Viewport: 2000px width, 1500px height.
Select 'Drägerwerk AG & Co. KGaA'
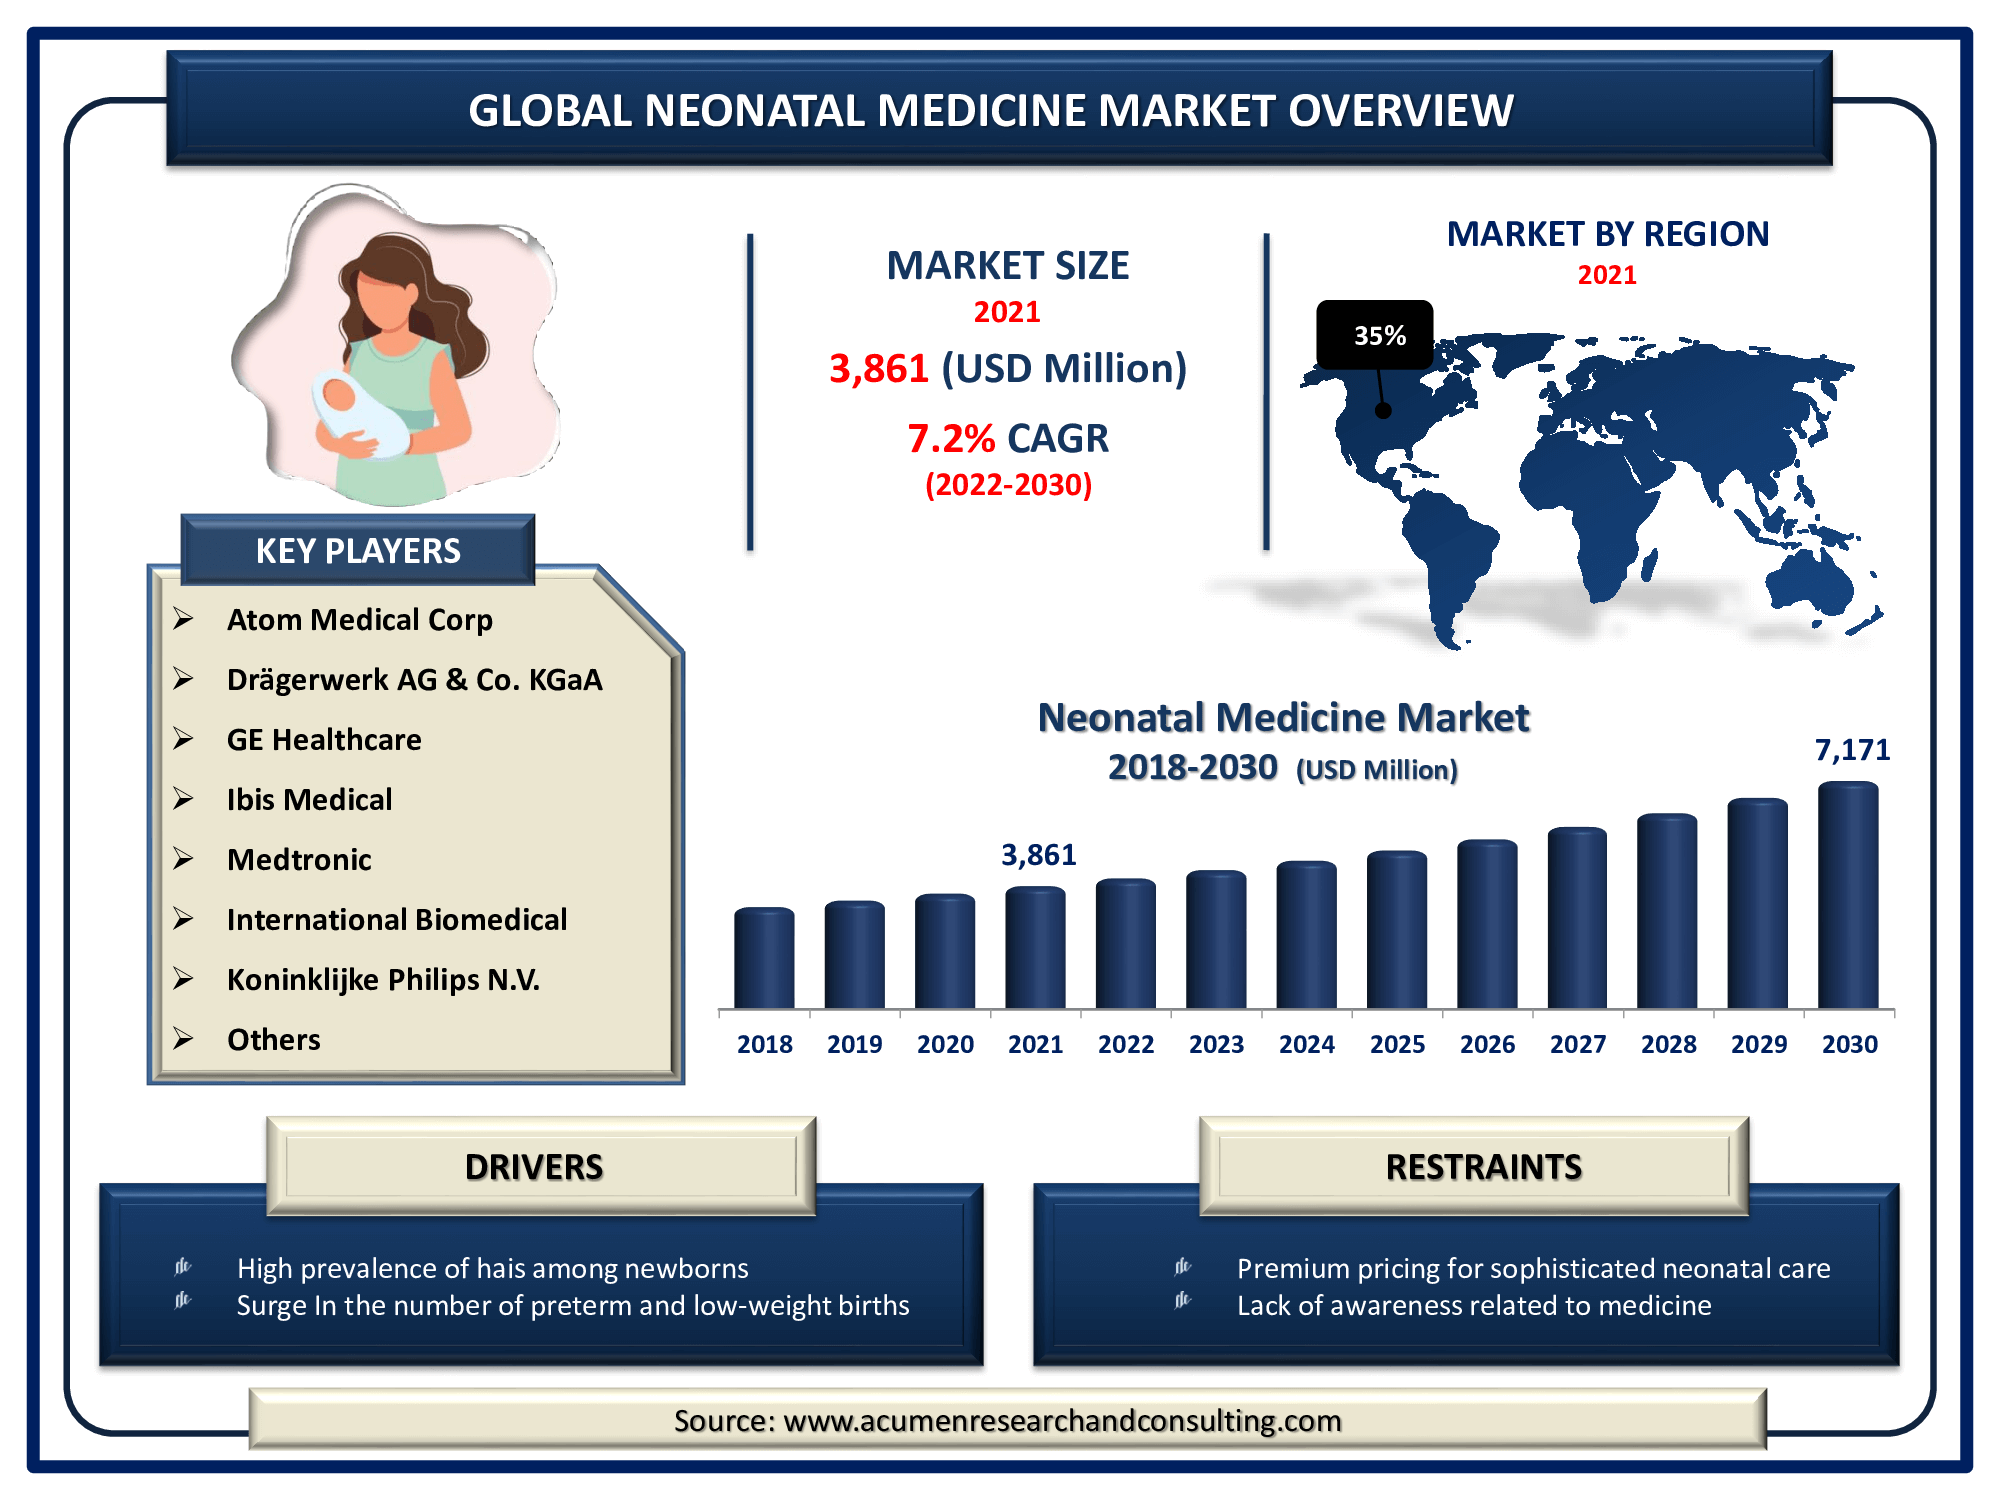pyautogui.click(x=415, y=680)
